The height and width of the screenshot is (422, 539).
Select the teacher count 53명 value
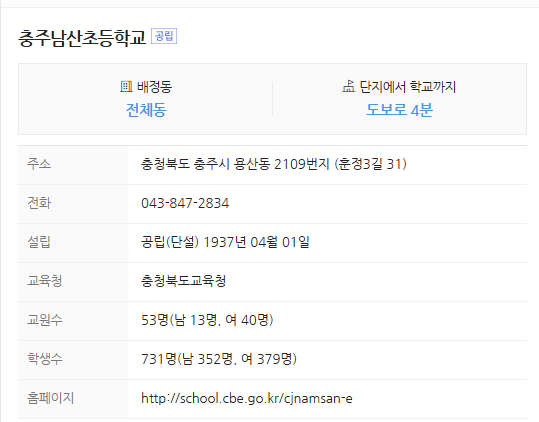[x=155, y=320]
